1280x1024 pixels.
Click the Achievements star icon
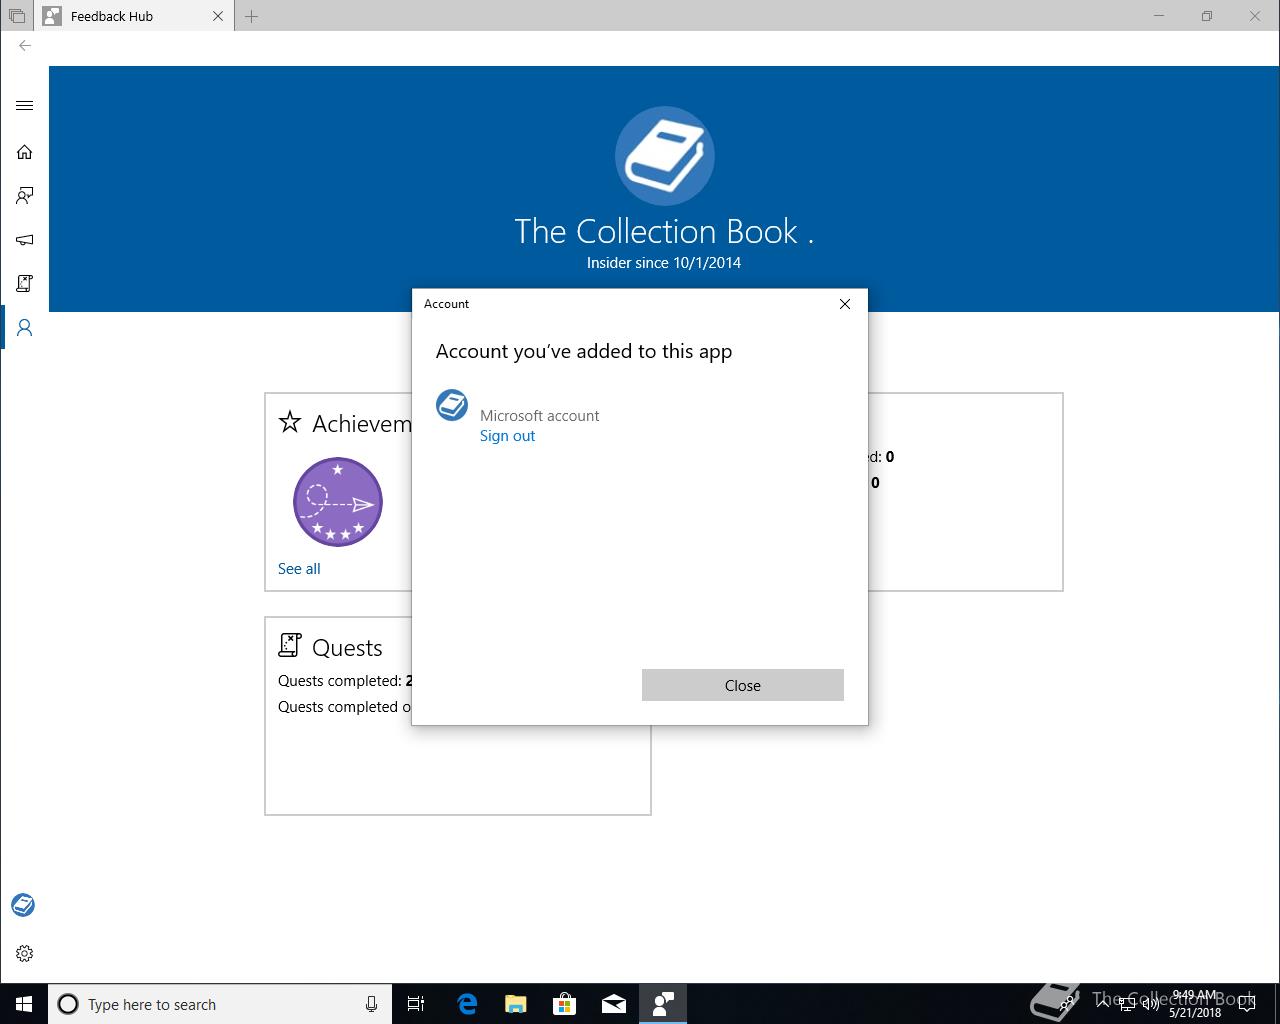290,422
